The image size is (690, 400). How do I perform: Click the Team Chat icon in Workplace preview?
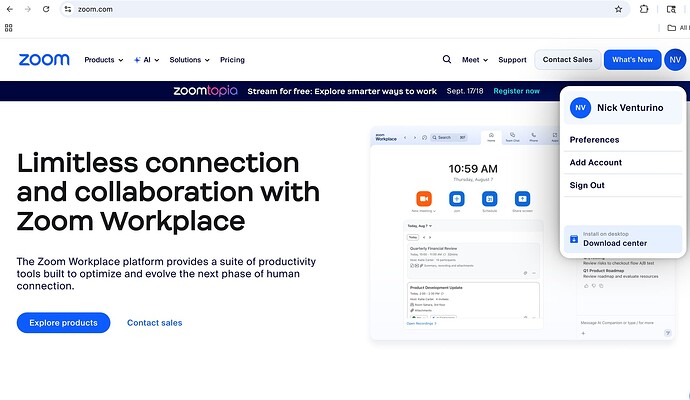[512, 137]
